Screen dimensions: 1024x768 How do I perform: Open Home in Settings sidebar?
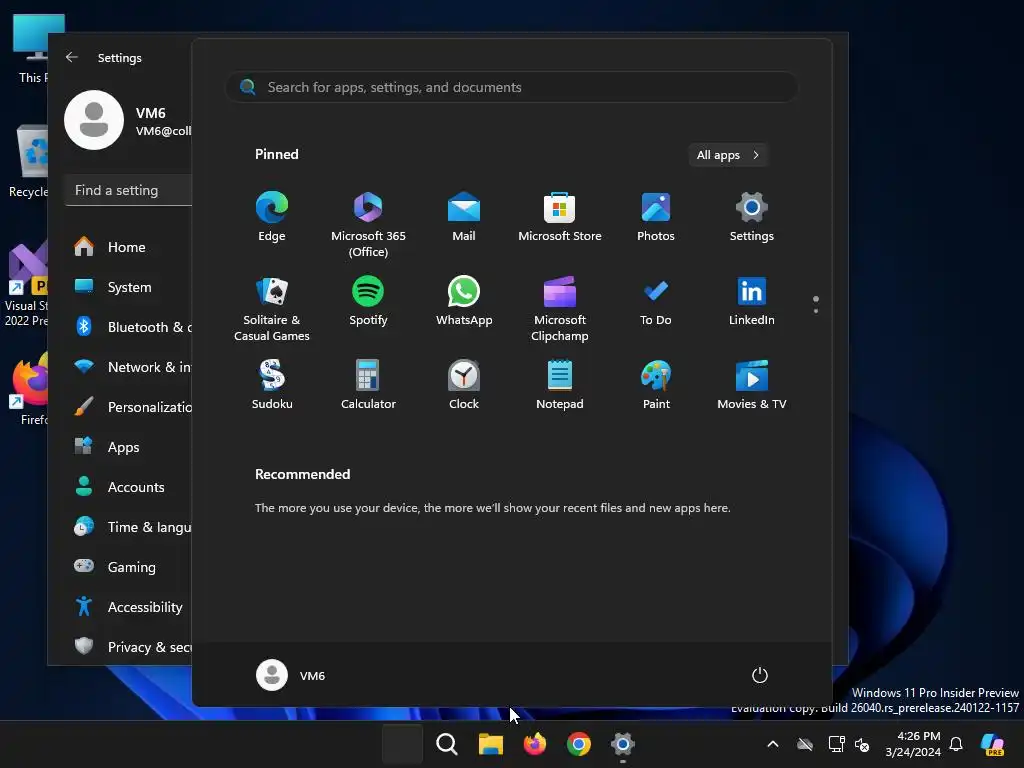tap(127, 247)
